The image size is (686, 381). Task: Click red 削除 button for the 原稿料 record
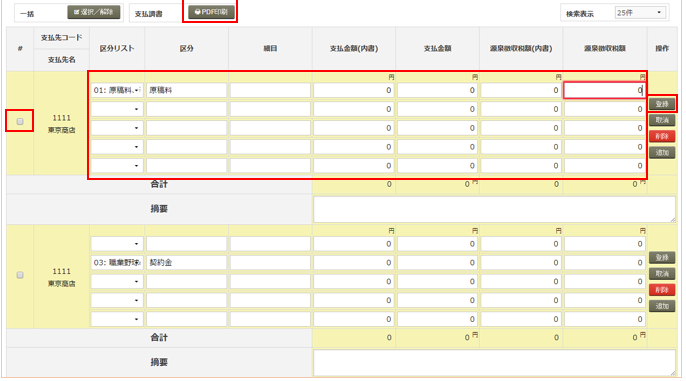pos(662,136)
